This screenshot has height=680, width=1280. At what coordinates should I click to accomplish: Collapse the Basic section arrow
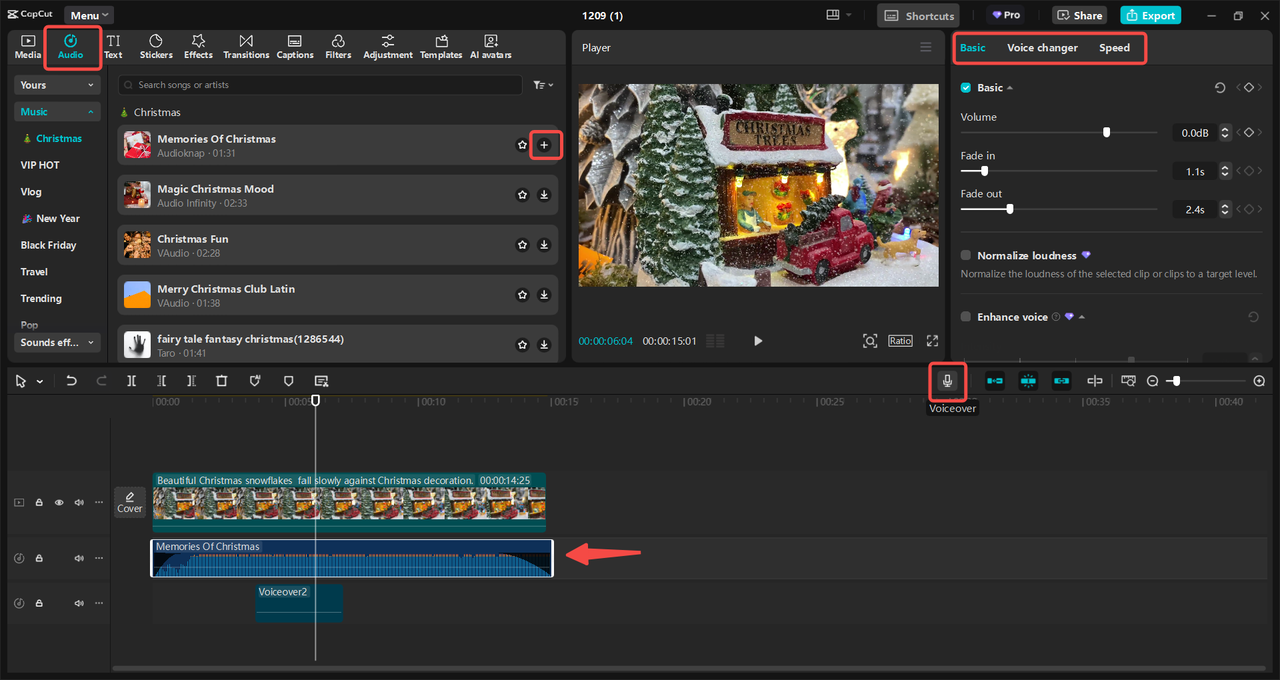[1010, 88]
